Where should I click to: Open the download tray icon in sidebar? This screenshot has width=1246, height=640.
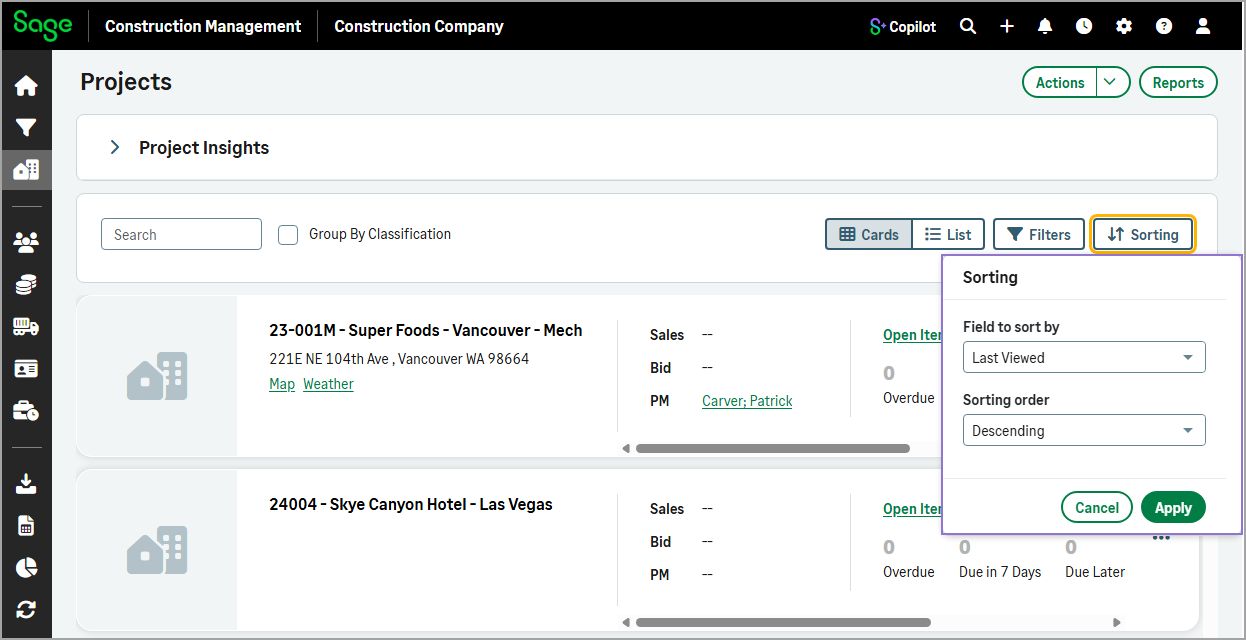tap(26, 483)
